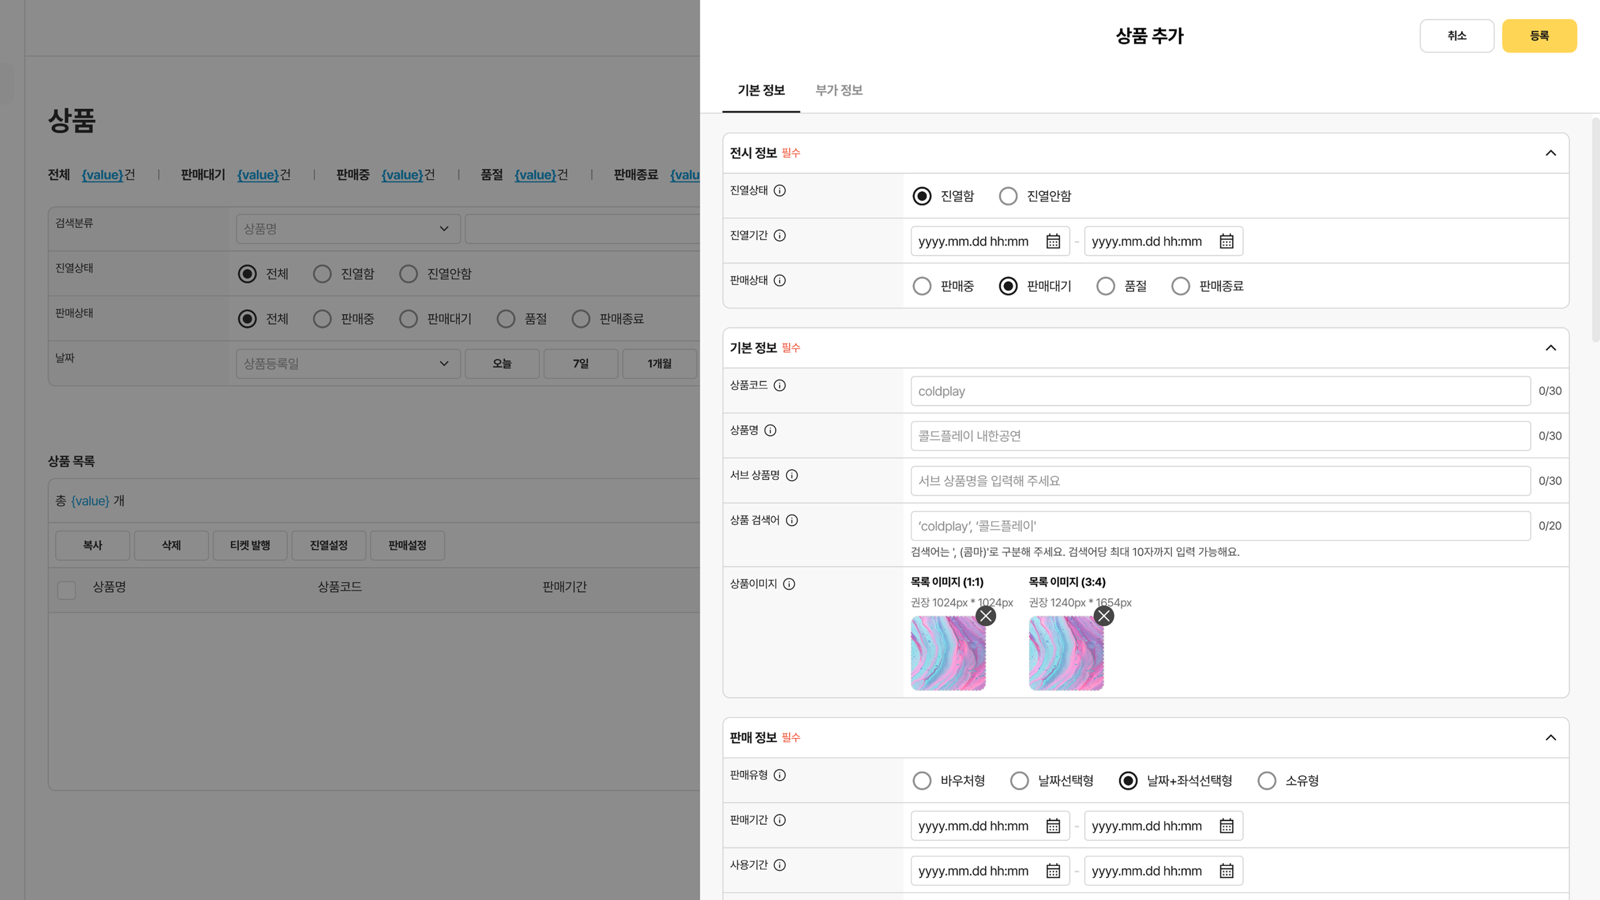Open calendar for 진열기간 end date
This screenshot has width=1600, height=900.
click(1226, 241)
